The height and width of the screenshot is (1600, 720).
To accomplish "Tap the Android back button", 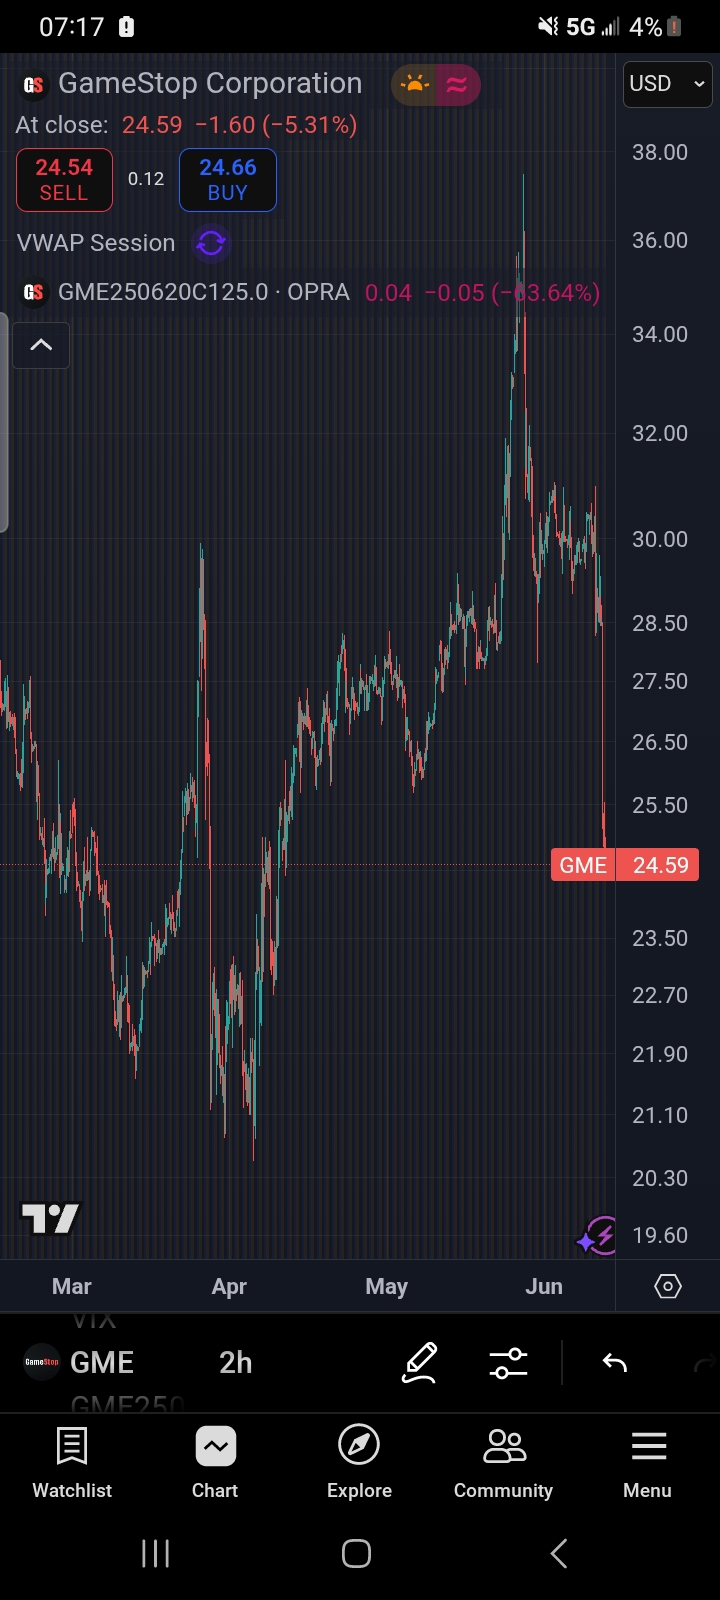I will [559, 1553].
